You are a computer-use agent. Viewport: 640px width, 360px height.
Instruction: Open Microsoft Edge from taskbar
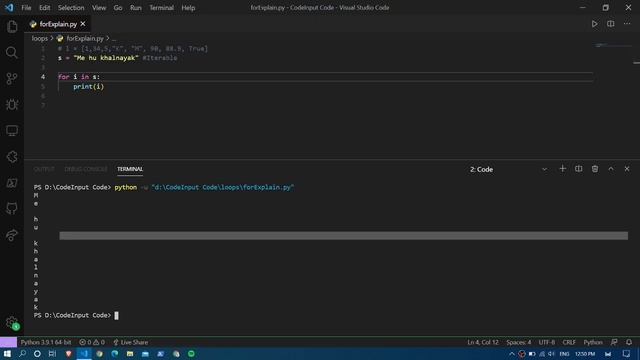pyautogui.click(x=115, y=353)
